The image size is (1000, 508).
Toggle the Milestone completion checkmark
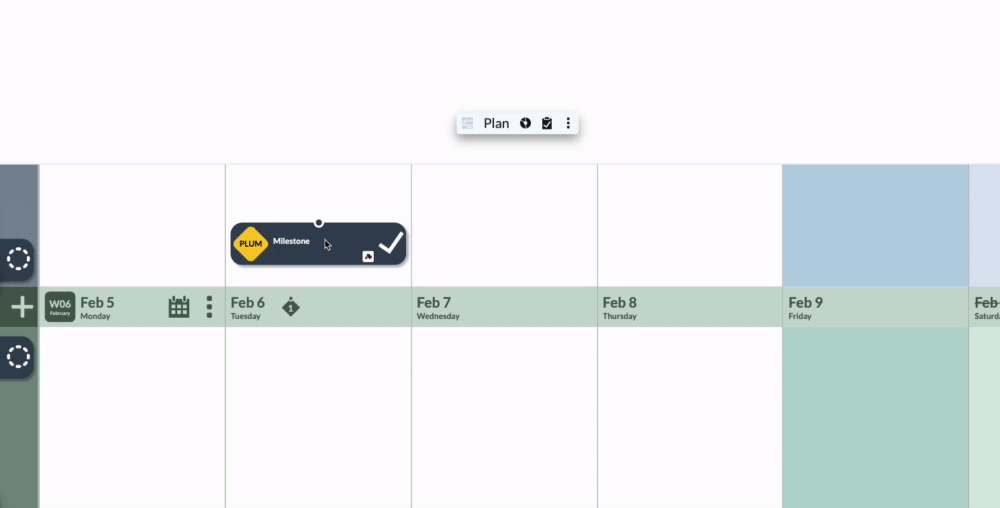click(x=391, y=243)
